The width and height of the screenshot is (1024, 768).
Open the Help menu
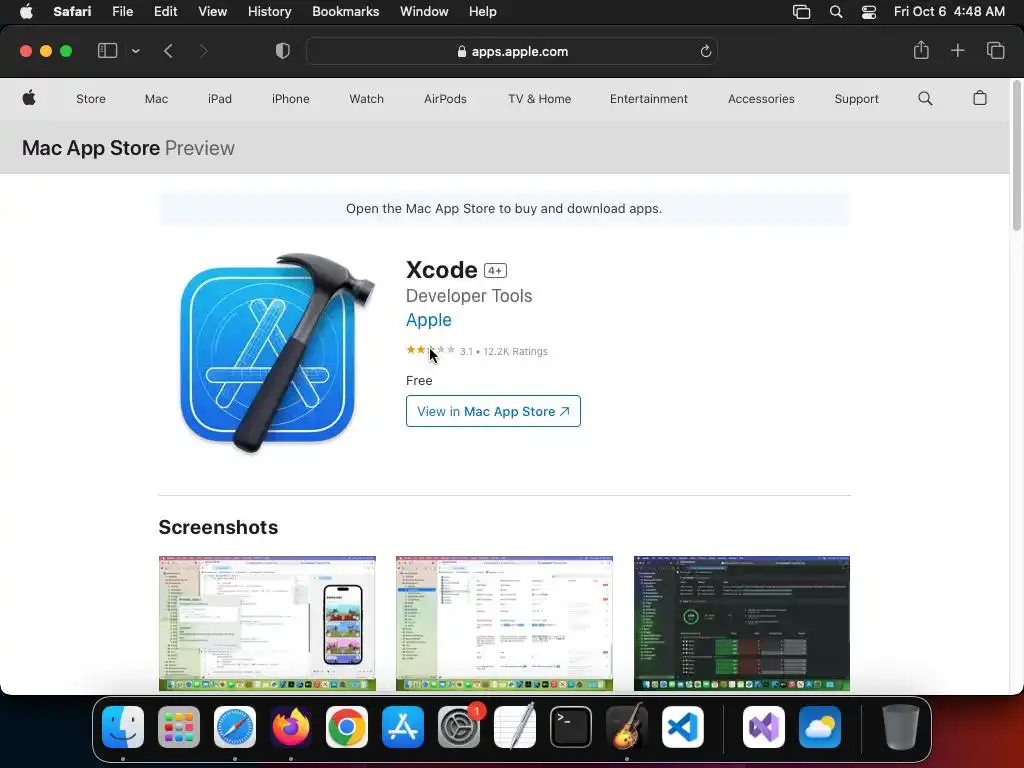483,12
